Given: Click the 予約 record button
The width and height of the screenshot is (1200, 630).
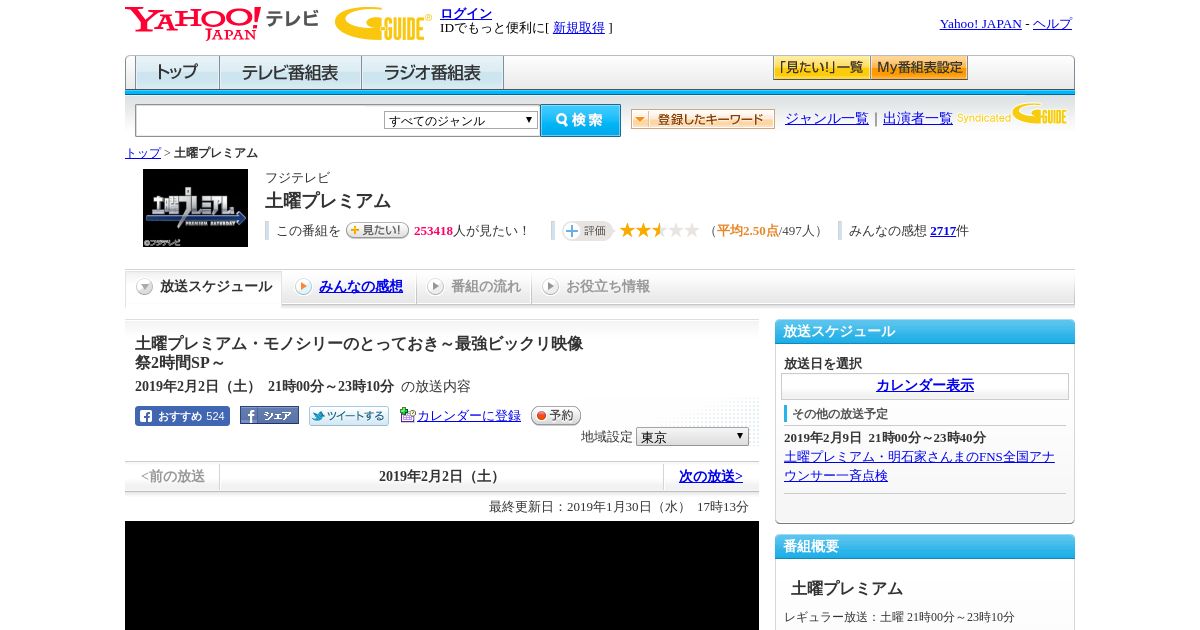Looking at the screenshot, I should [x=555, y=415].
